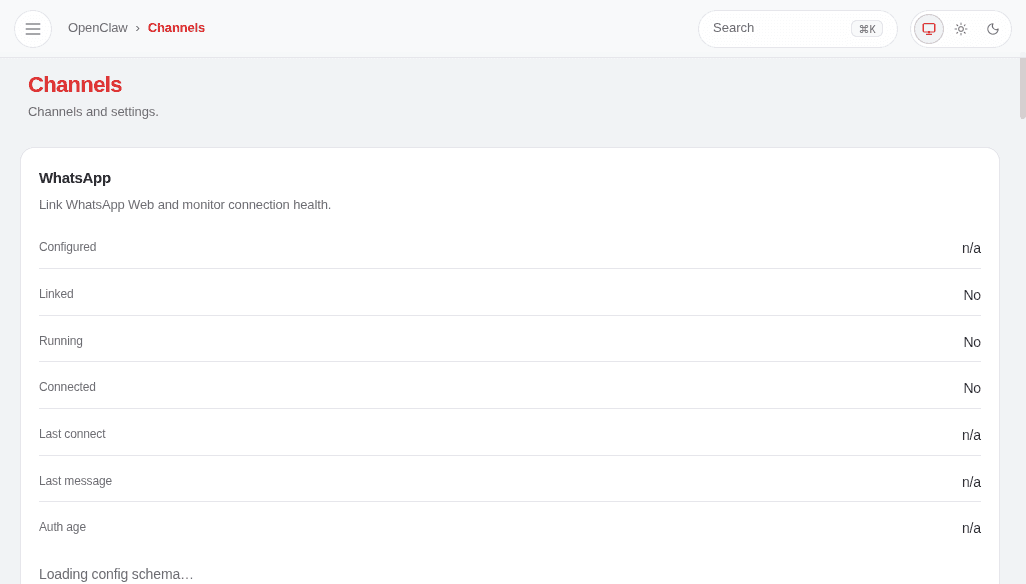
Task: Select Channels in the breadcrumb
Action: click(x=176, y=27)
